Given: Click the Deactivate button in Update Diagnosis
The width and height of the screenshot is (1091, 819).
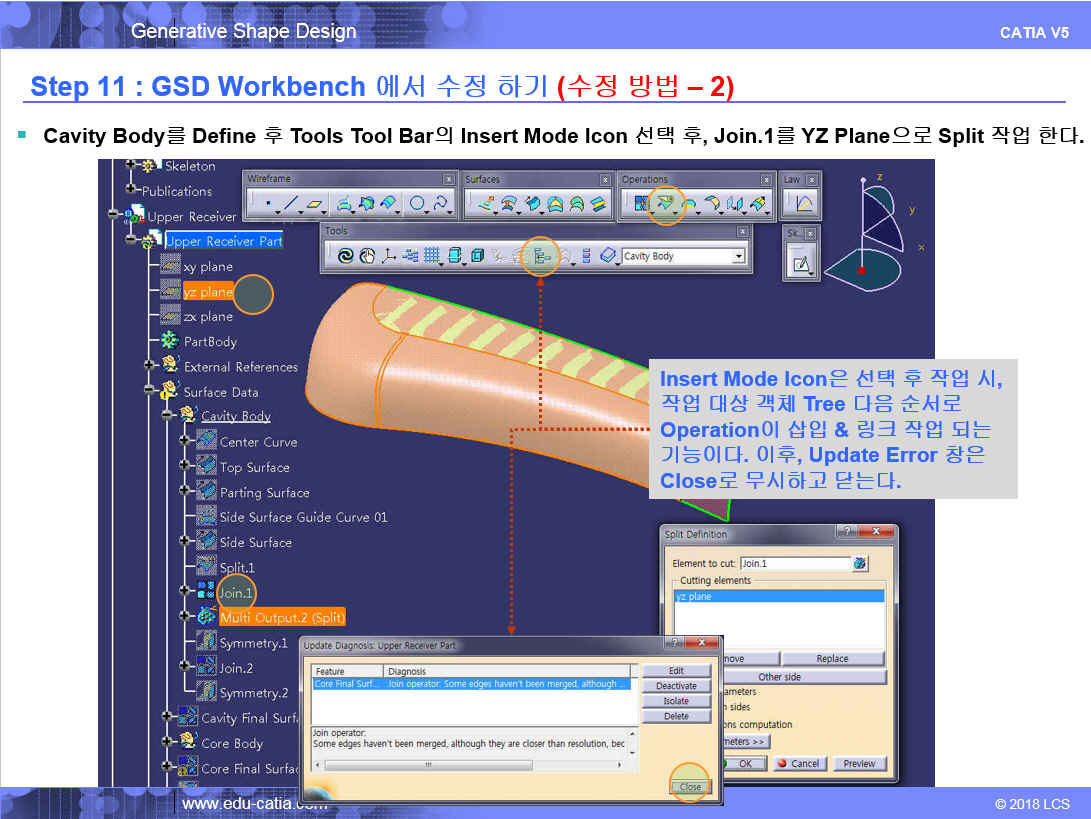Looking at the screenshot, I should (676, 686).
